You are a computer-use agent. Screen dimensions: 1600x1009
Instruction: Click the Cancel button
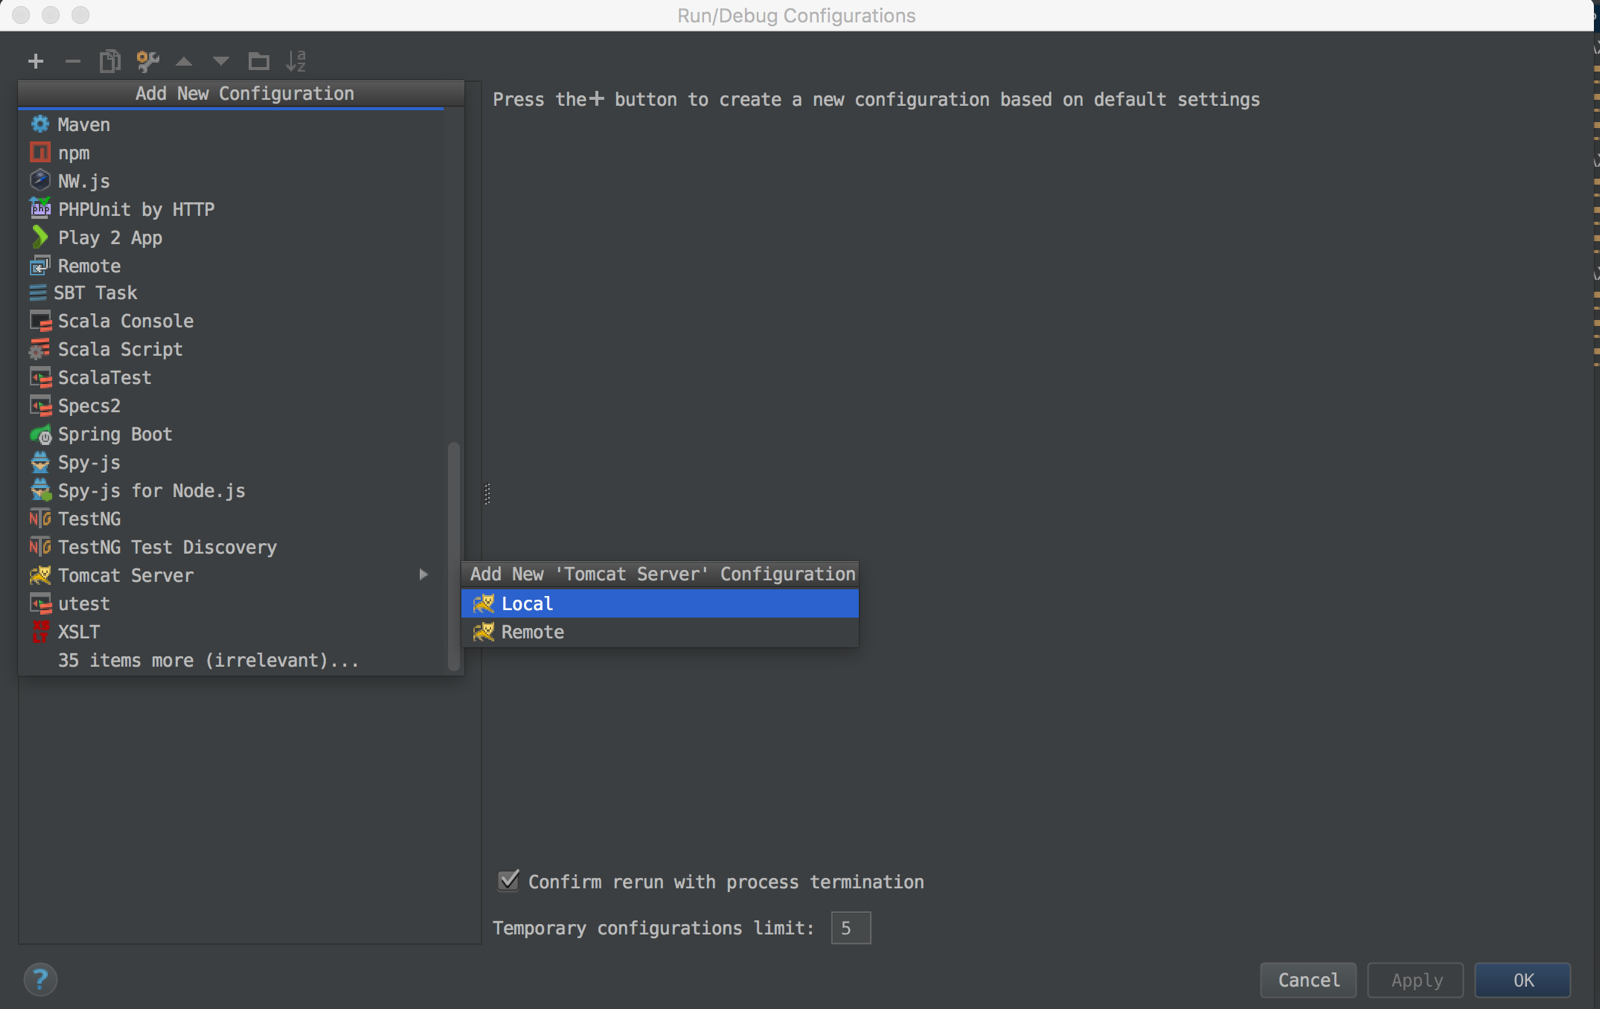click(1308, 980)
